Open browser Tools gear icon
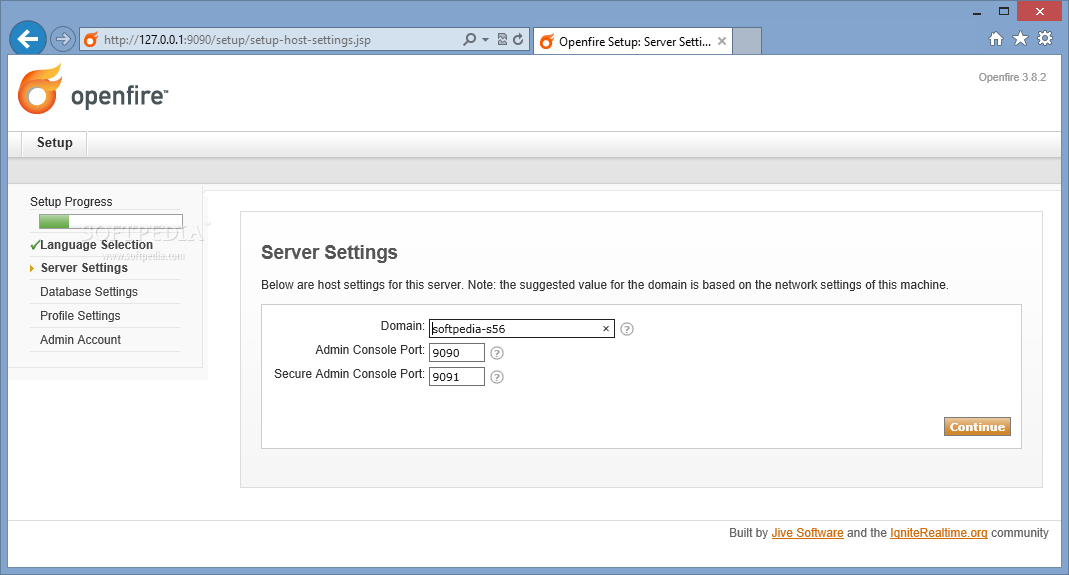The width and height of the screenshot is (1069, 575). tap(1044, 39)
